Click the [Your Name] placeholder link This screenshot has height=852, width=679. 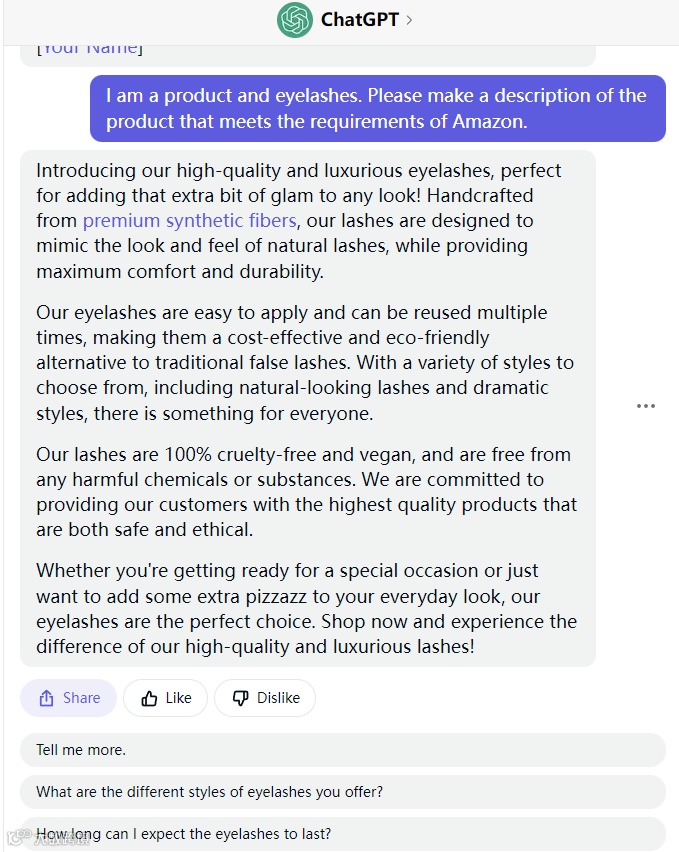90,48
